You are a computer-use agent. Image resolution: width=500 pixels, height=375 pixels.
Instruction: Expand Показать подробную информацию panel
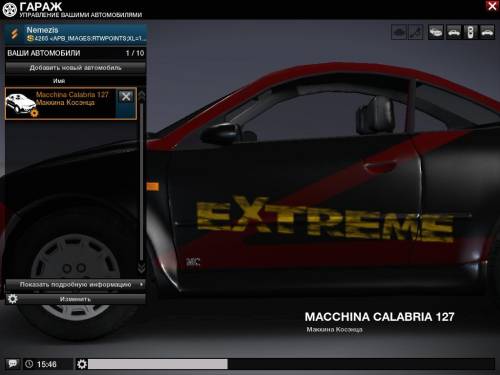[x=75, y=285]
